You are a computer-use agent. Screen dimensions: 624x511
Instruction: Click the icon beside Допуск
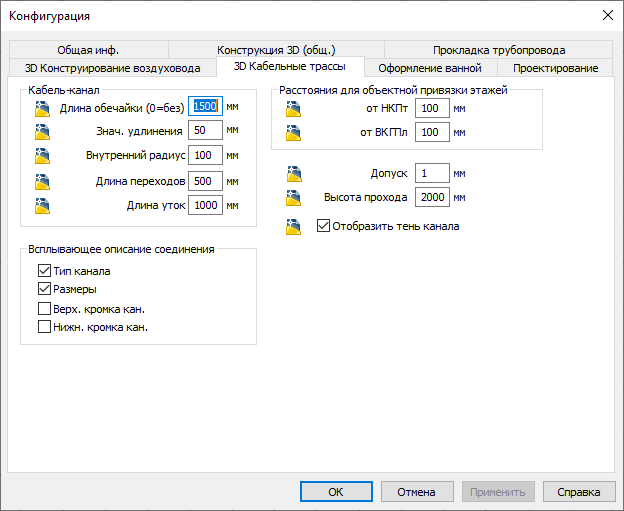pyautogui.click(x=294, y=174)
